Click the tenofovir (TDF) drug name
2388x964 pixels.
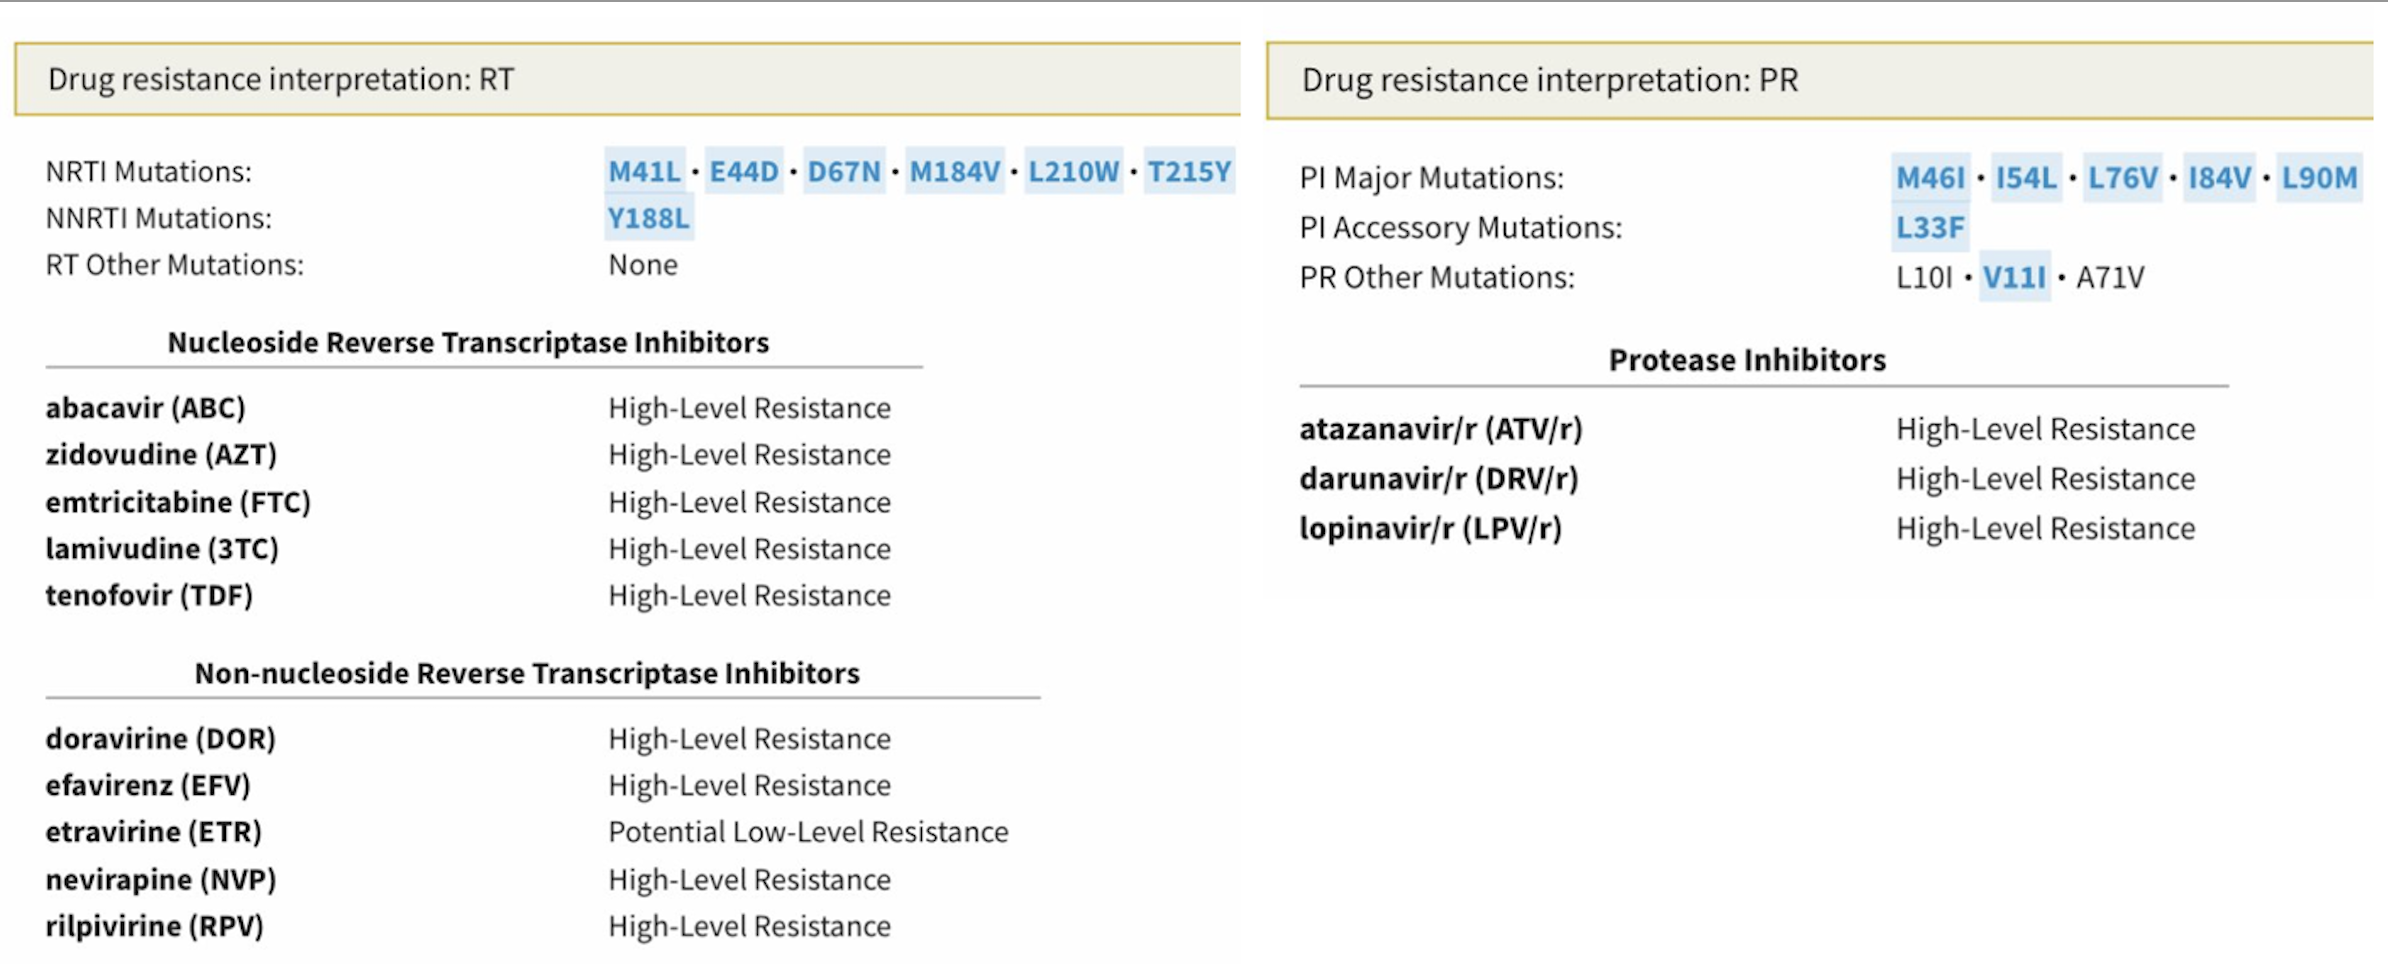tap(149, 596)
